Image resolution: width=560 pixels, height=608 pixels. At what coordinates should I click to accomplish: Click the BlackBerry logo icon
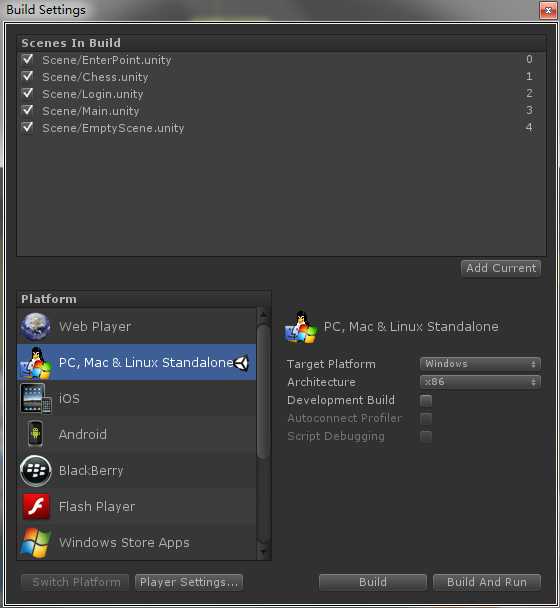(x=36, y=470)
